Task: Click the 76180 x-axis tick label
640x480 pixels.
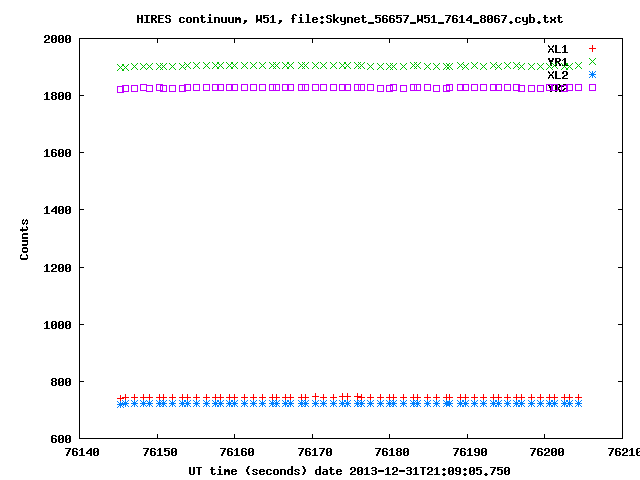Action: point(392,452)
